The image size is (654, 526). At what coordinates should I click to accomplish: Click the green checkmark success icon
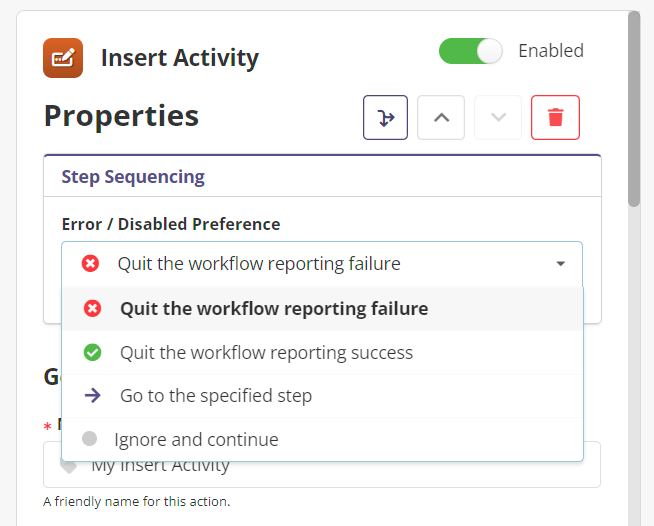[x=93, y=352]
